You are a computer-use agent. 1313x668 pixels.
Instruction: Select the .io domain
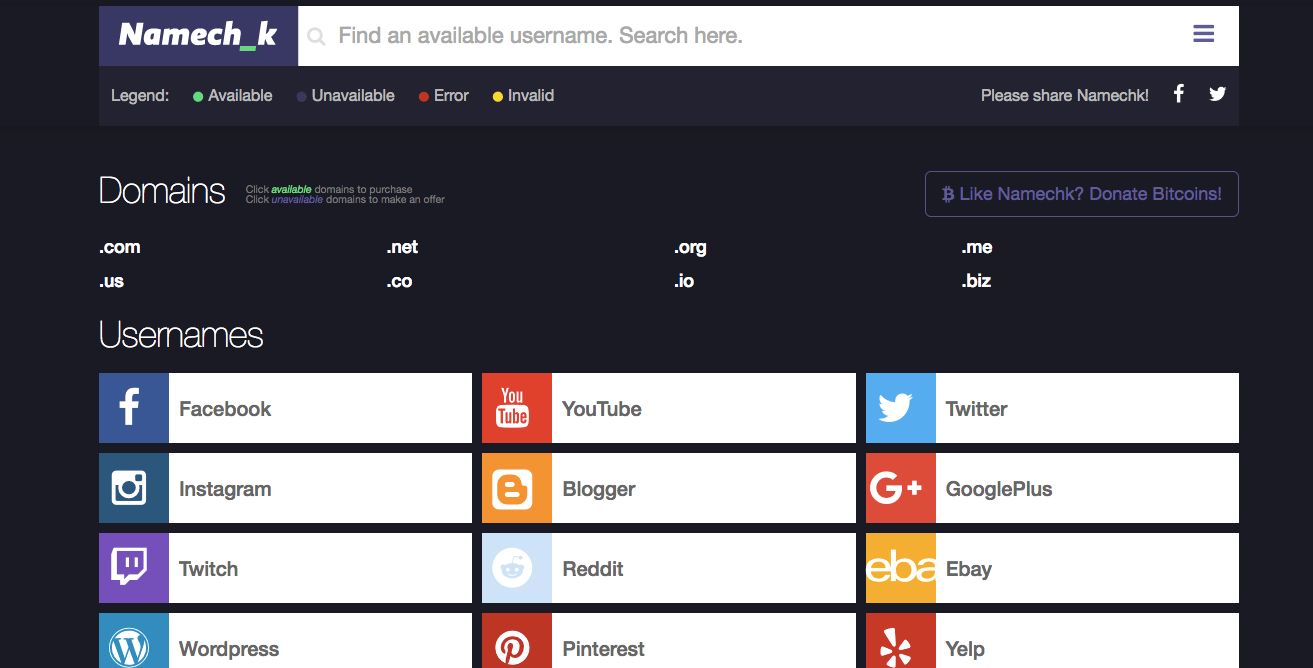[684, 281]
